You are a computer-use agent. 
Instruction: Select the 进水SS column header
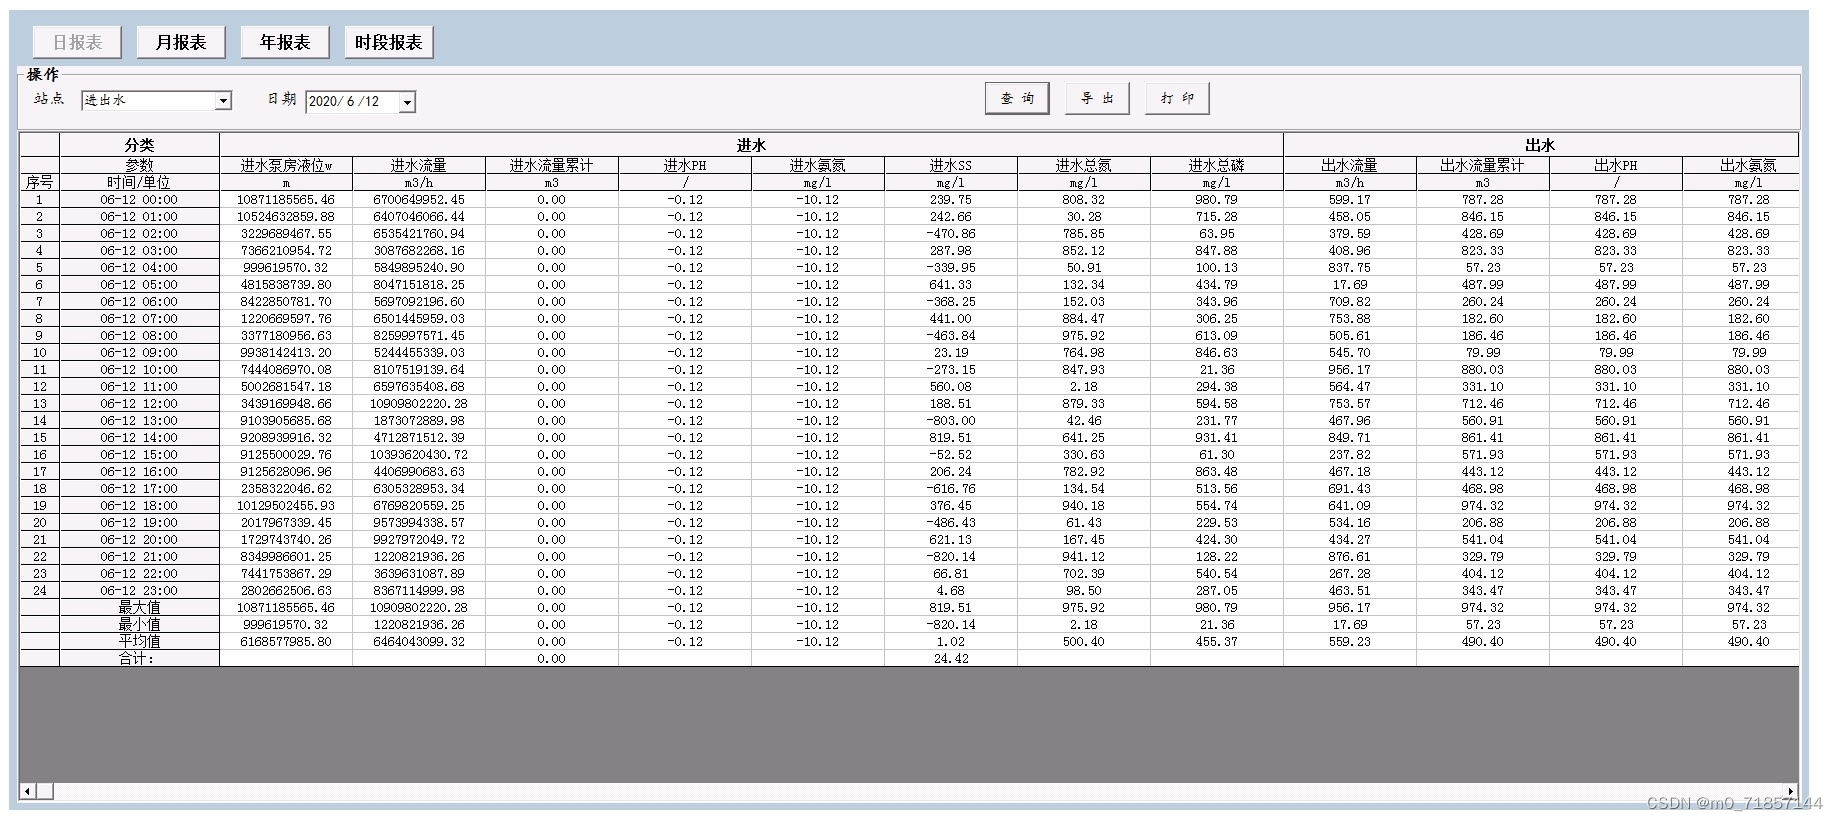(x=951, y=165)
